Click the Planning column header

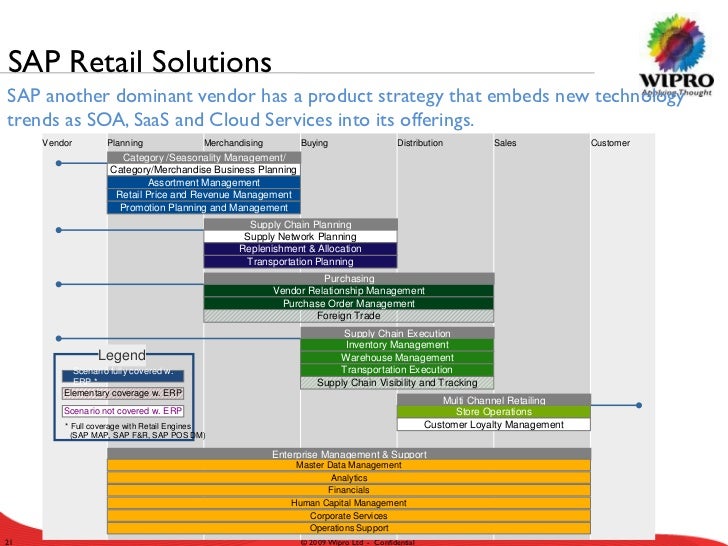pyautogui.click(x=125, y=143)
